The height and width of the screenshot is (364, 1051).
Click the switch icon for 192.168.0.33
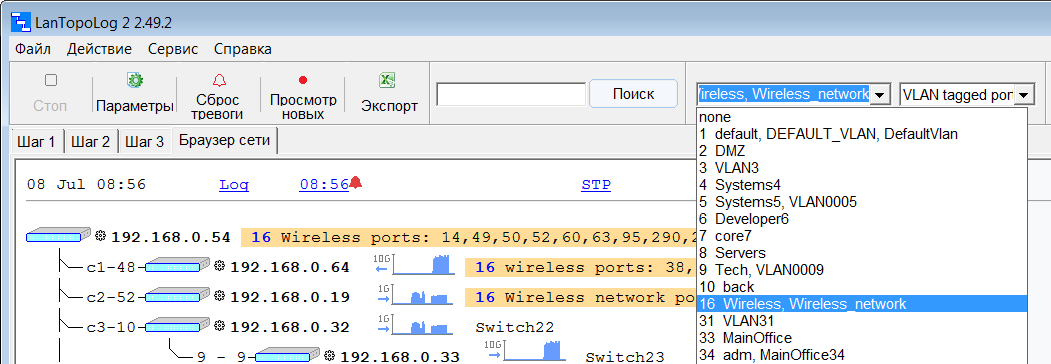(x=288, y=356)
